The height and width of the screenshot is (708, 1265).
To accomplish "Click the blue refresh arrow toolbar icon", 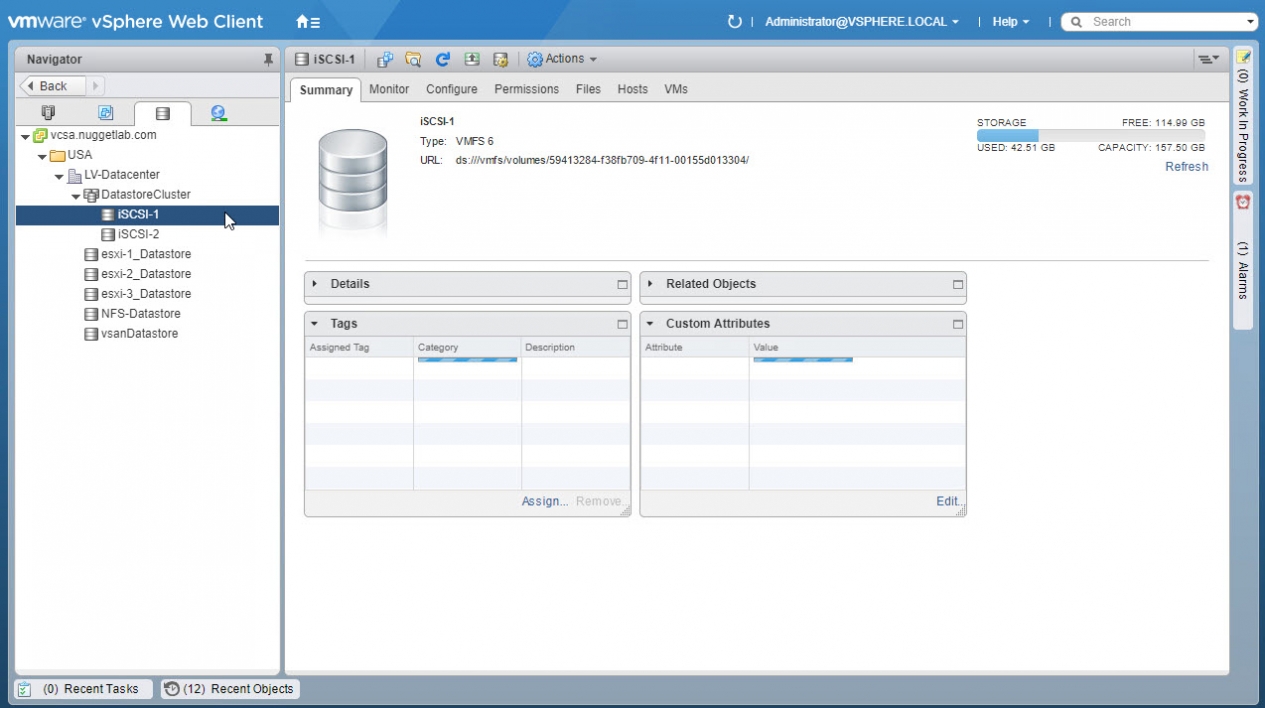I will 442,60.
